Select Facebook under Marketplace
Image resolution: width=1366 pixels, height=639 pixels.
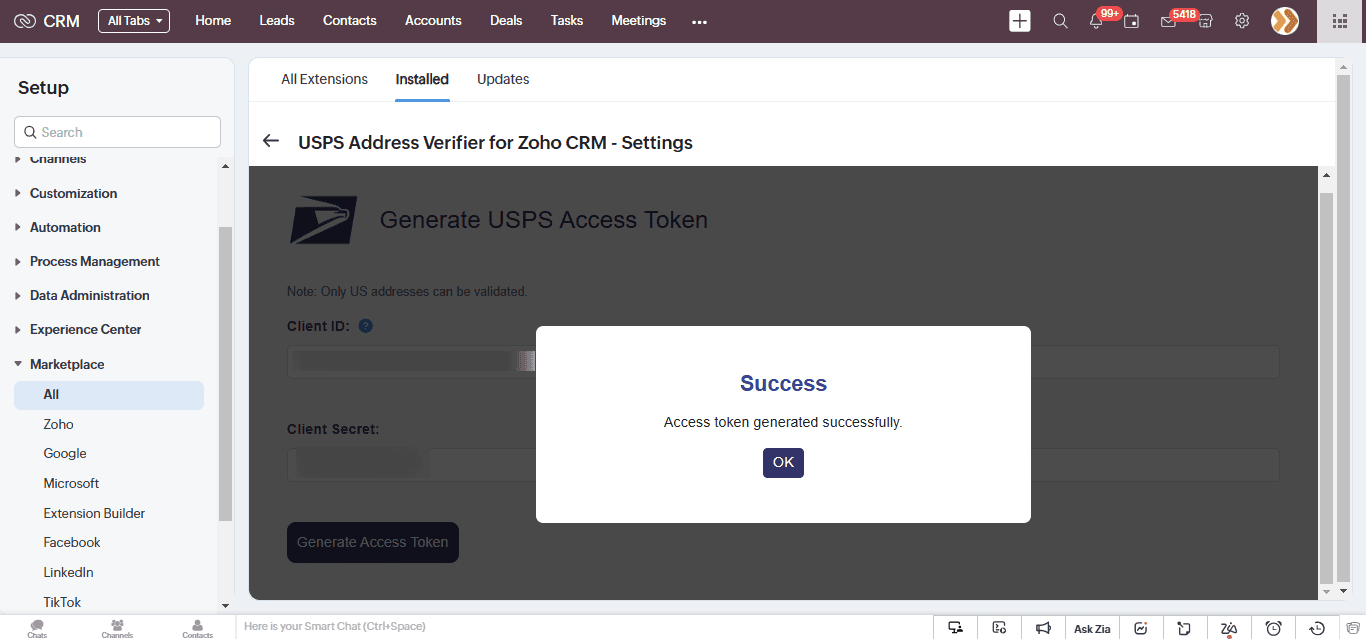pos(72,542)
